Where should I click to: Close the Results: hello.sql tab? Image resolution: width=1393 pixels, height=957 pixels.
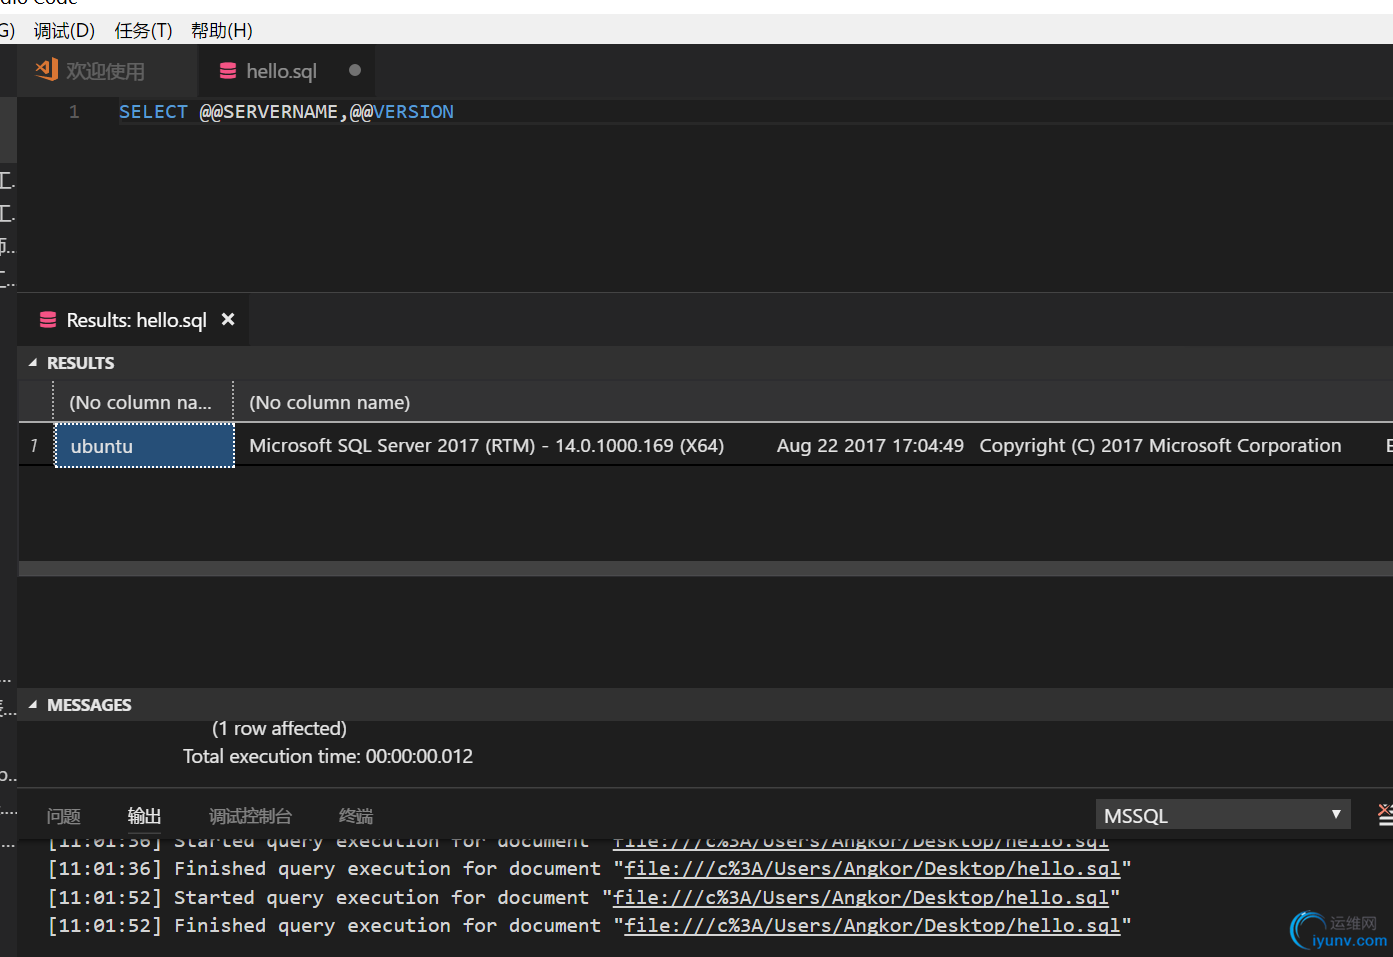(x=228, y=319)
